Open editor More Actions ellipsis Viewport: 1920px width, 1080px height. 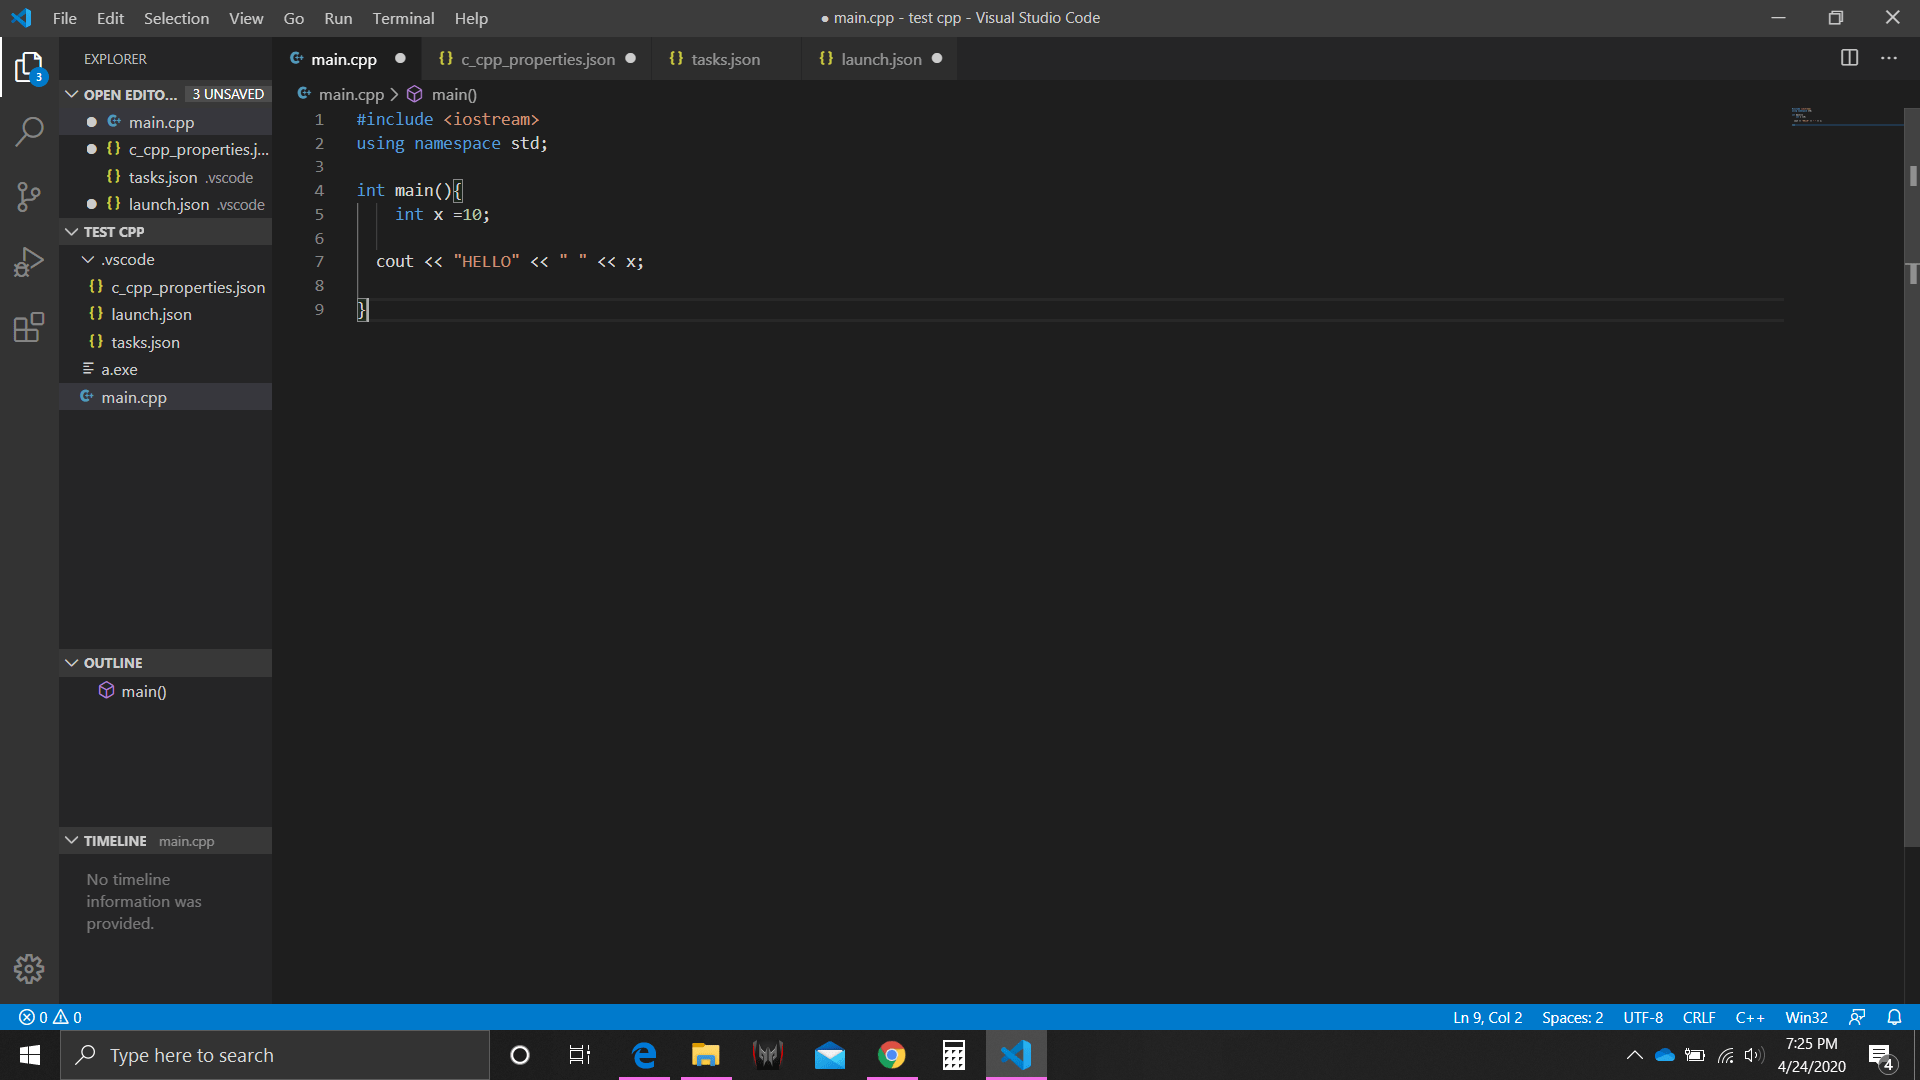click(1889, 58)
